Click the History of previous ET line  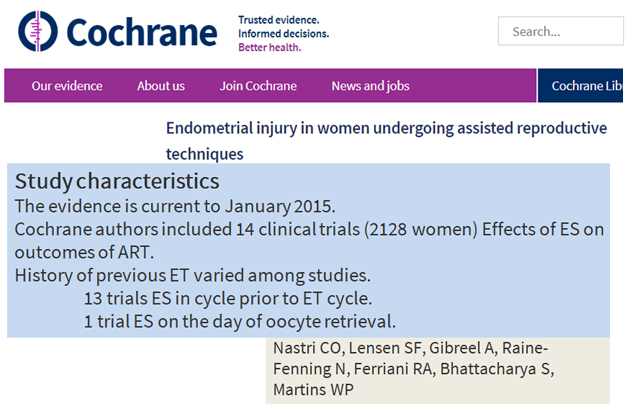[193, 275]
